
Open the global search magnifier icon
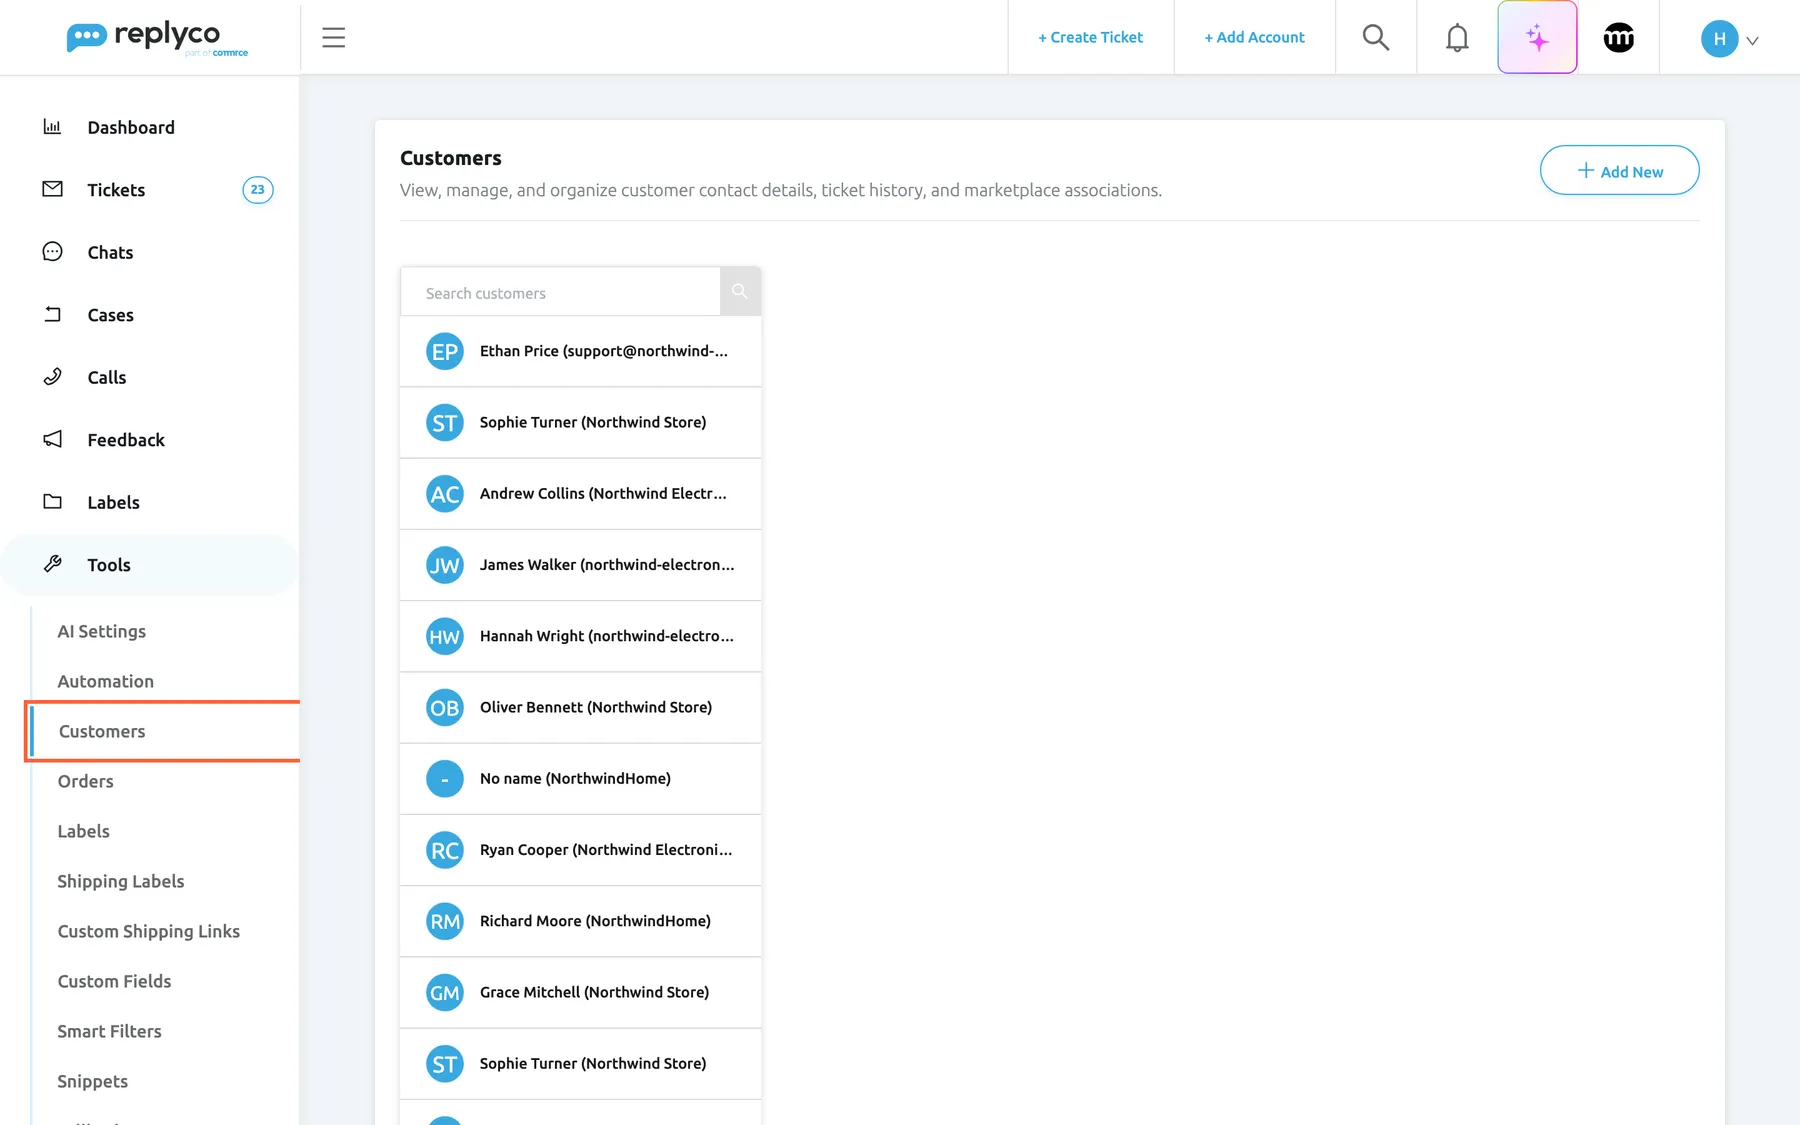1376,38
